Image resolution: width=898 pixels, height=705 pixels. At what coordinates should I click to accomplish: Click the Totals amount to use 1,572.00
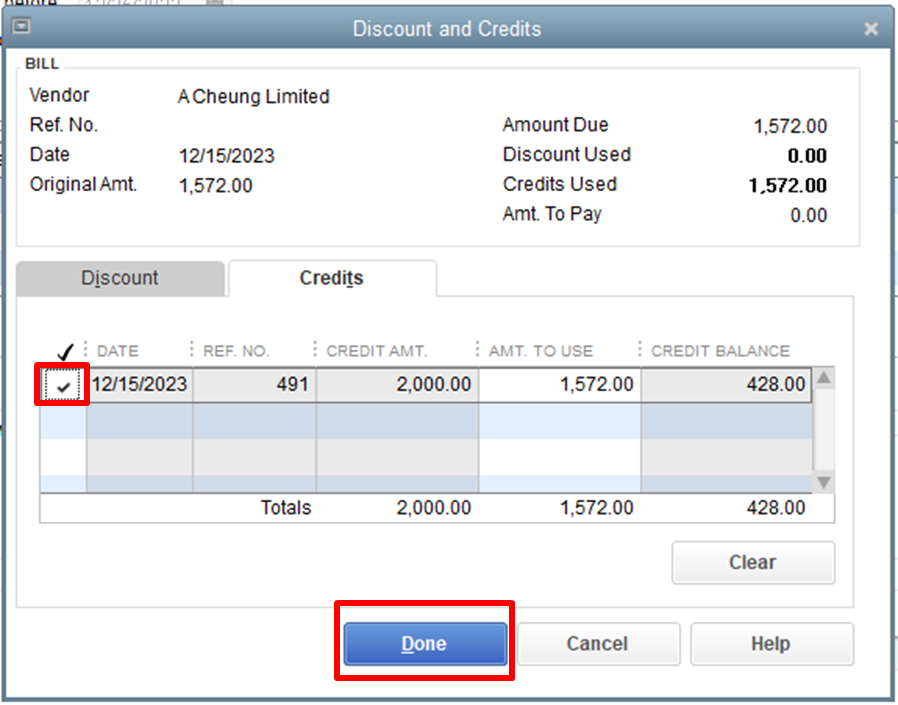(596, 508)
